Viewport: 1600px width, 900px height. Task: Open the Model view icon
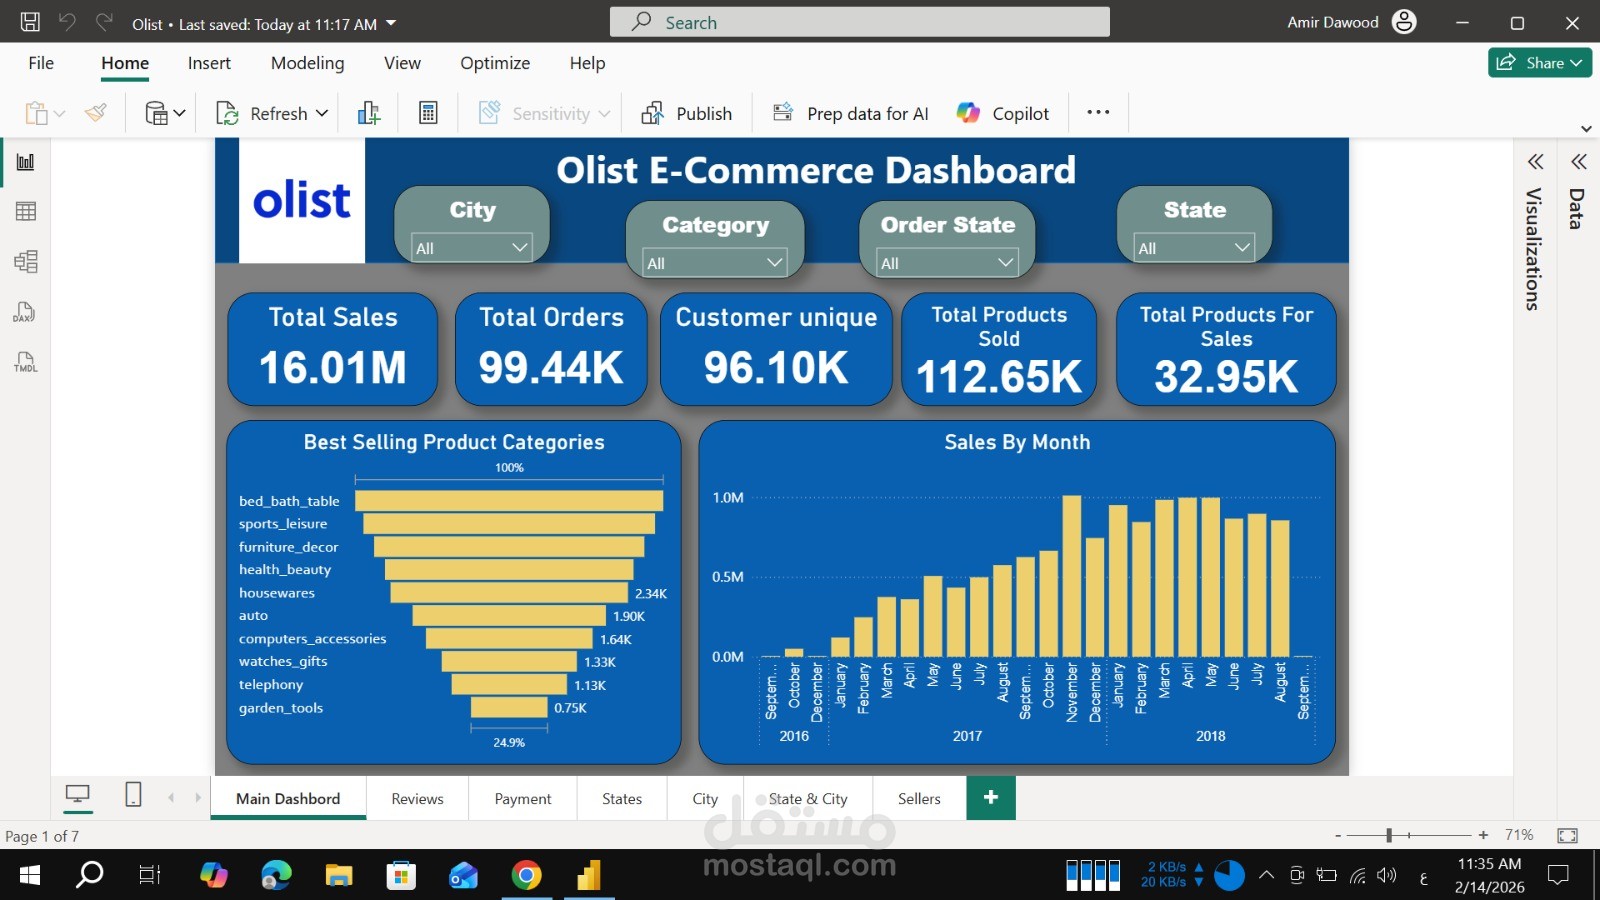tap(26, 262)
